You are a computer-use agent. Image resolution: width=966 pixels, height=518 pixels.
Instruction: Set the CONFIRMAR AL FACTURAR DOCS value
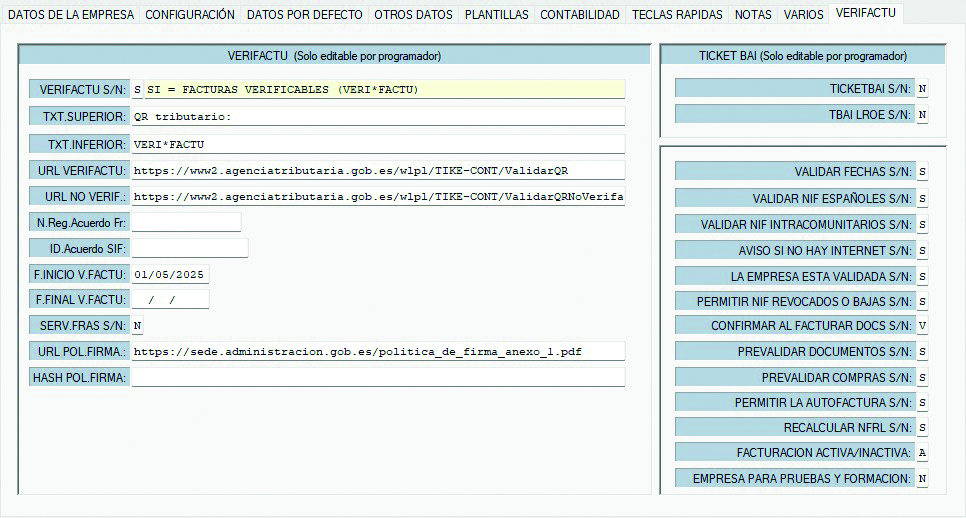(922, 326)
